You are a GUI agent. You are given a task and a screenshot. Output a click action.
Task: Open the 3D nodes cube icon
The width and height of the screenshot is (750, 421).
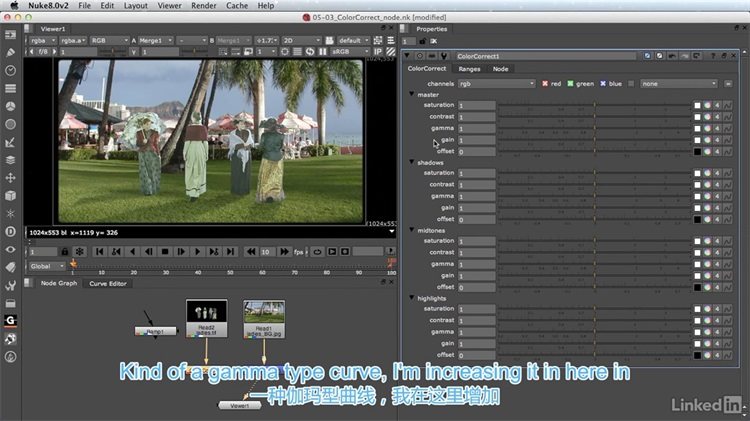click(10, 195)
